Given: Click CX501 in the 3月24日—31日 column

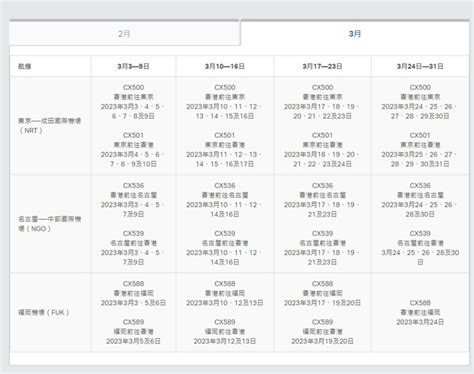Looking at the screenshot, I should pos(420,135).
